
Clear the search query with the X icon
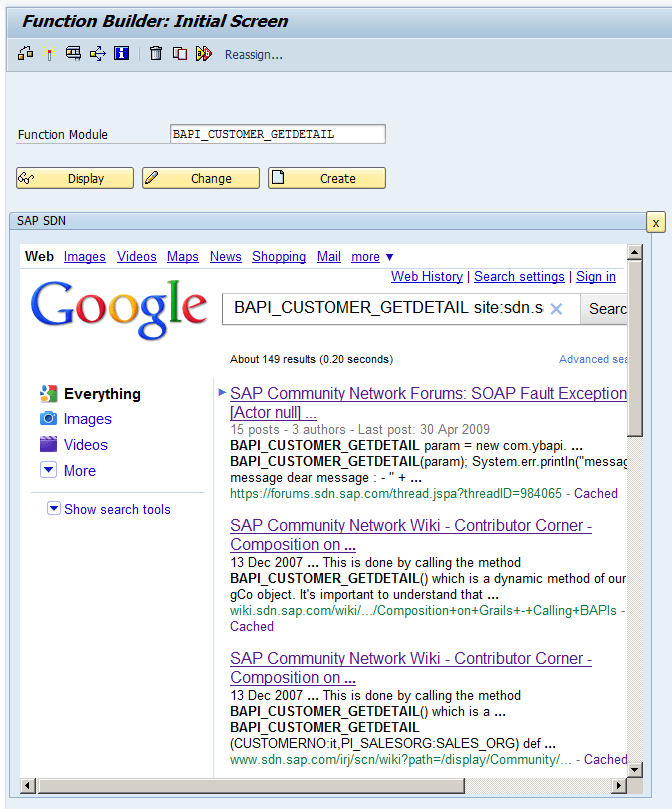[x=556, y=309]
